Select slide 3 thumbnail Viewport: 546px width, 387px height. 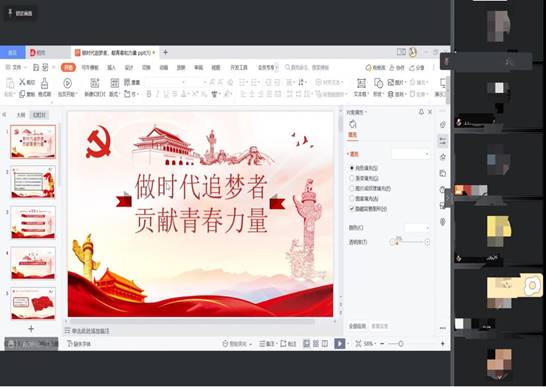tap(33, 222)
